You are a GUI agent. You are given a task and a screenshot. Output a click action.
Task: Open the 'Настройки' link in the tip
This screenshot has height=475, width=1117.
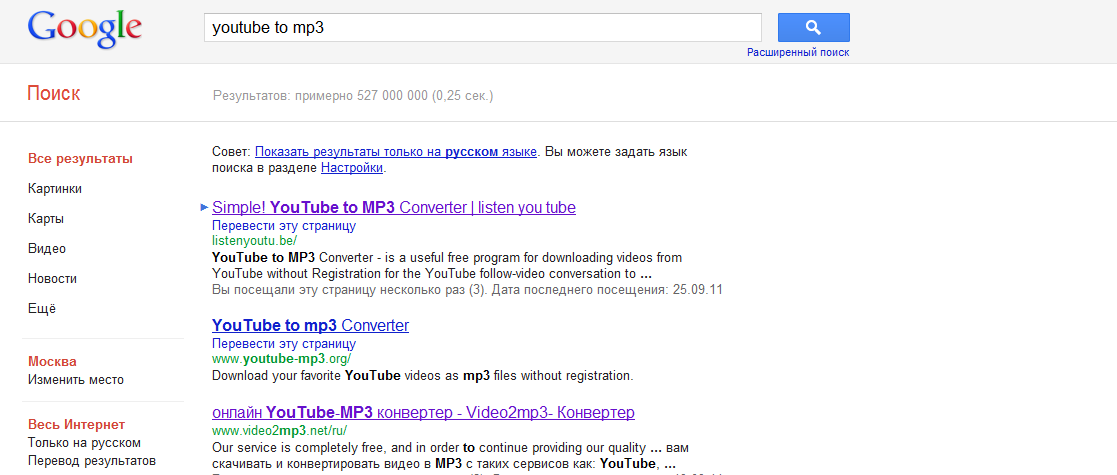352,168
